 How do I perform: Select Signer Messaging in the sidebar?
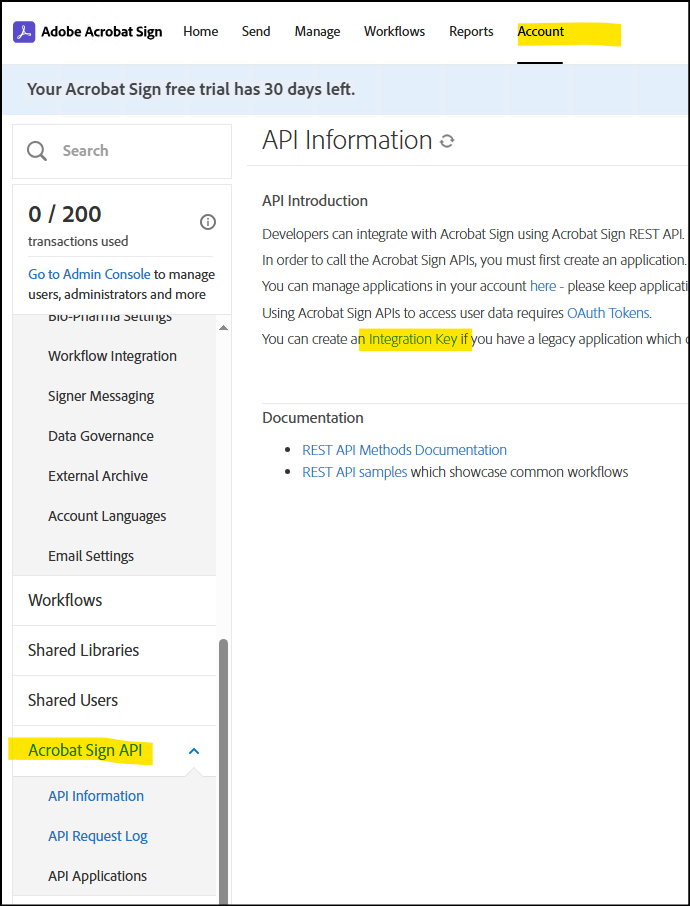click(101, 396)
